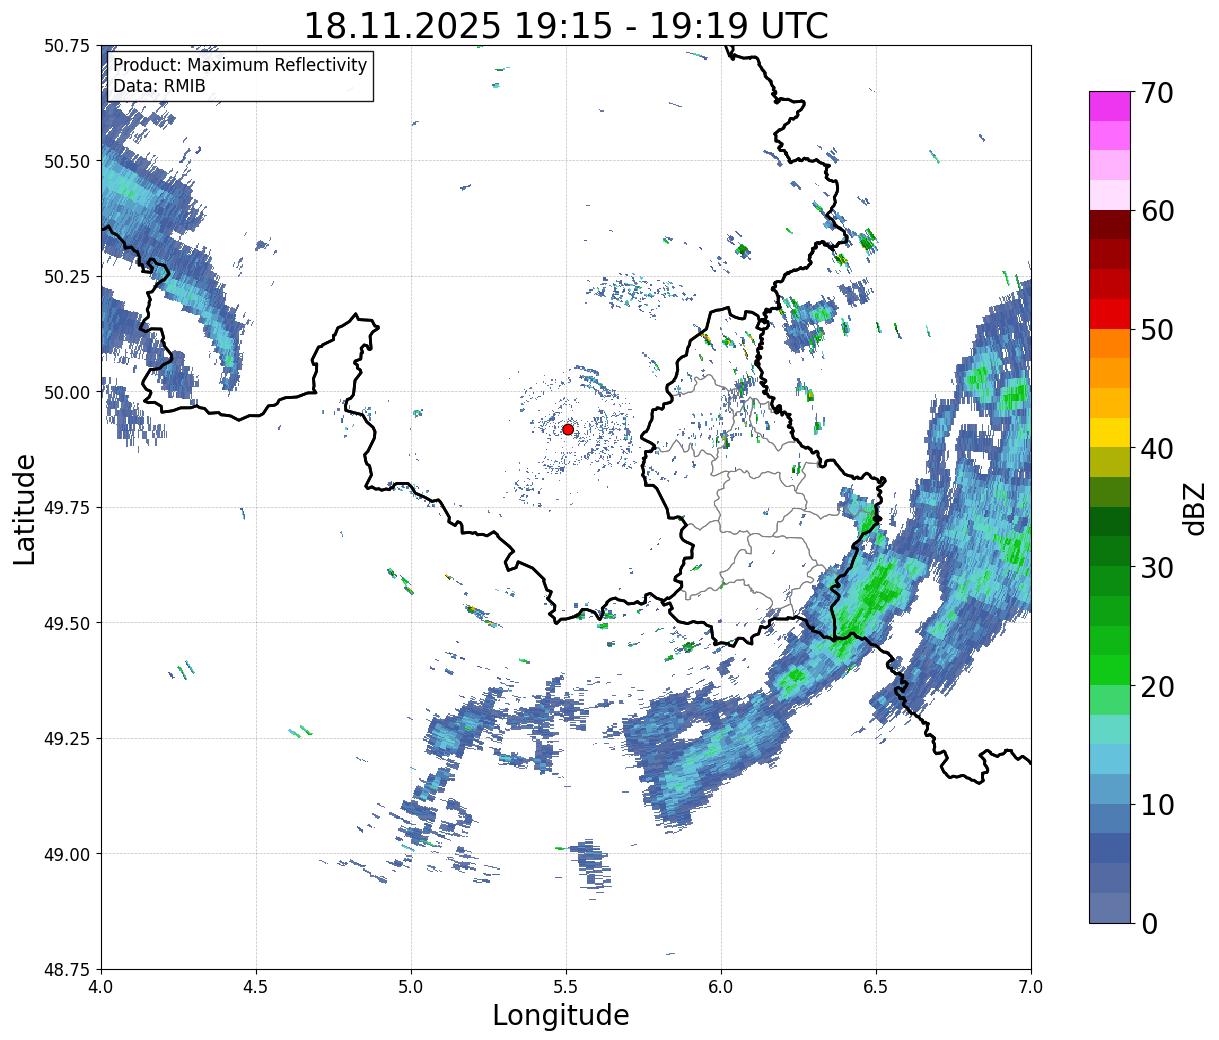Click the latitude tick label 48.75

click(x=68, y=970)
